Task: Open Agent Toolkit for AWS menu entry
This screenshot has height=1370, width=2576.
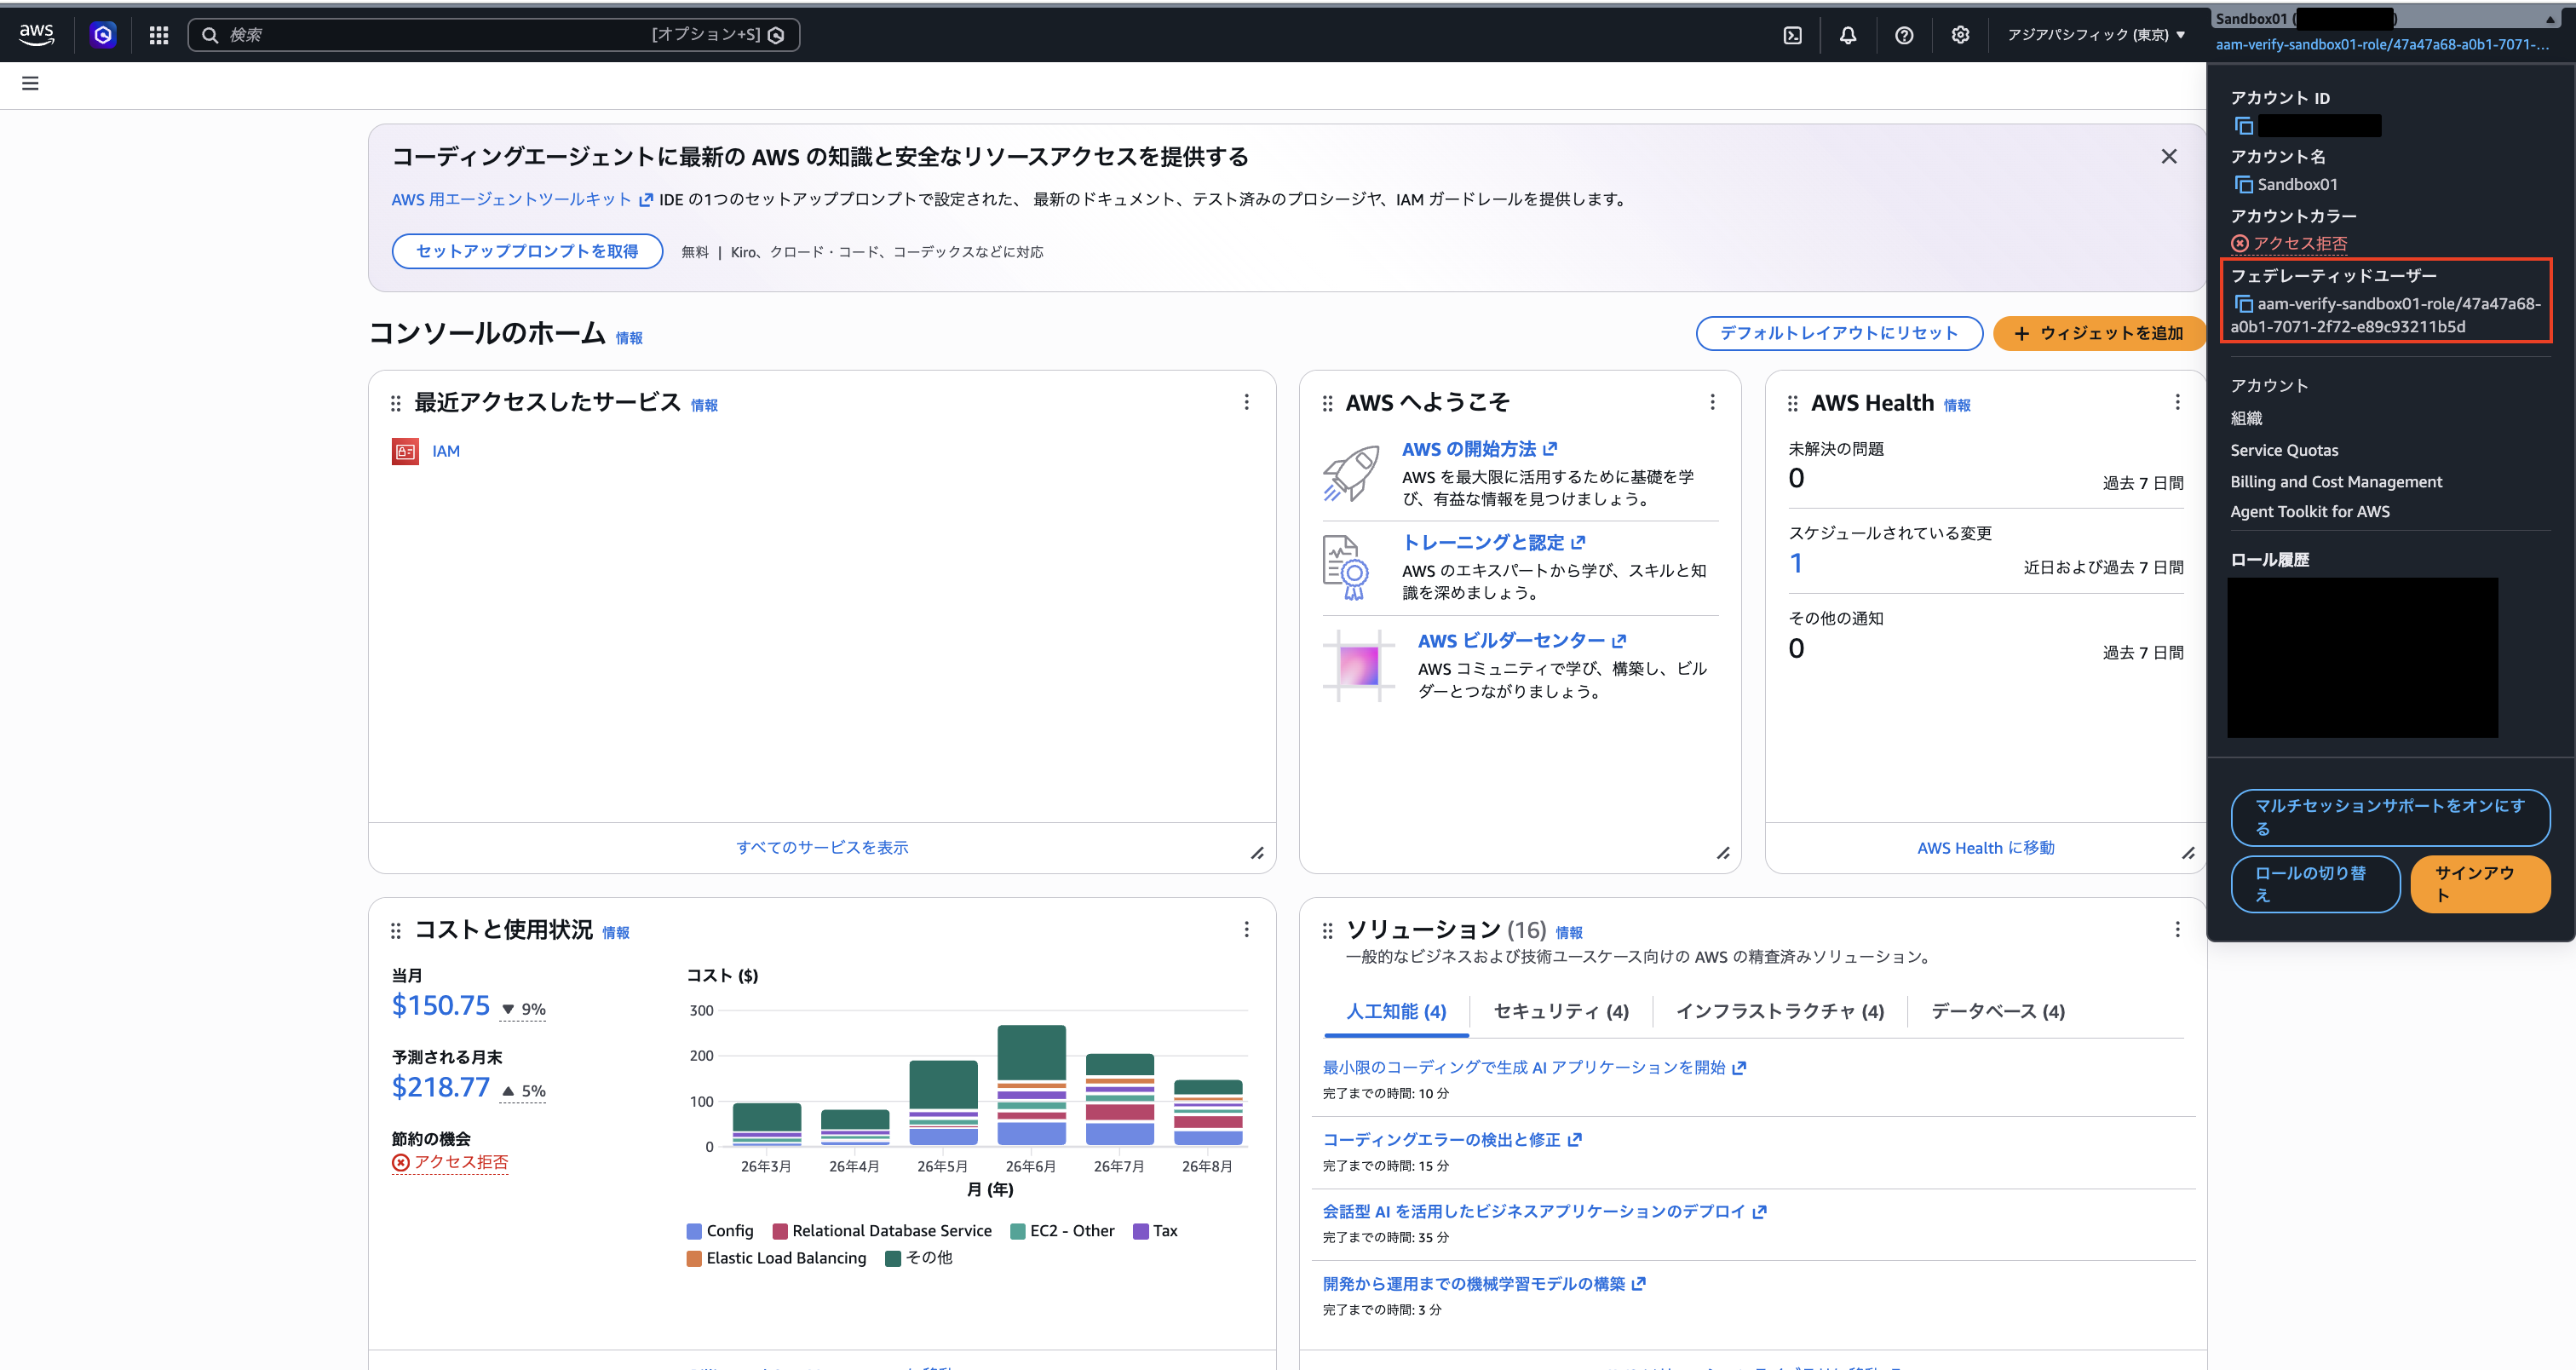Action: click(x=2310, y=512)
